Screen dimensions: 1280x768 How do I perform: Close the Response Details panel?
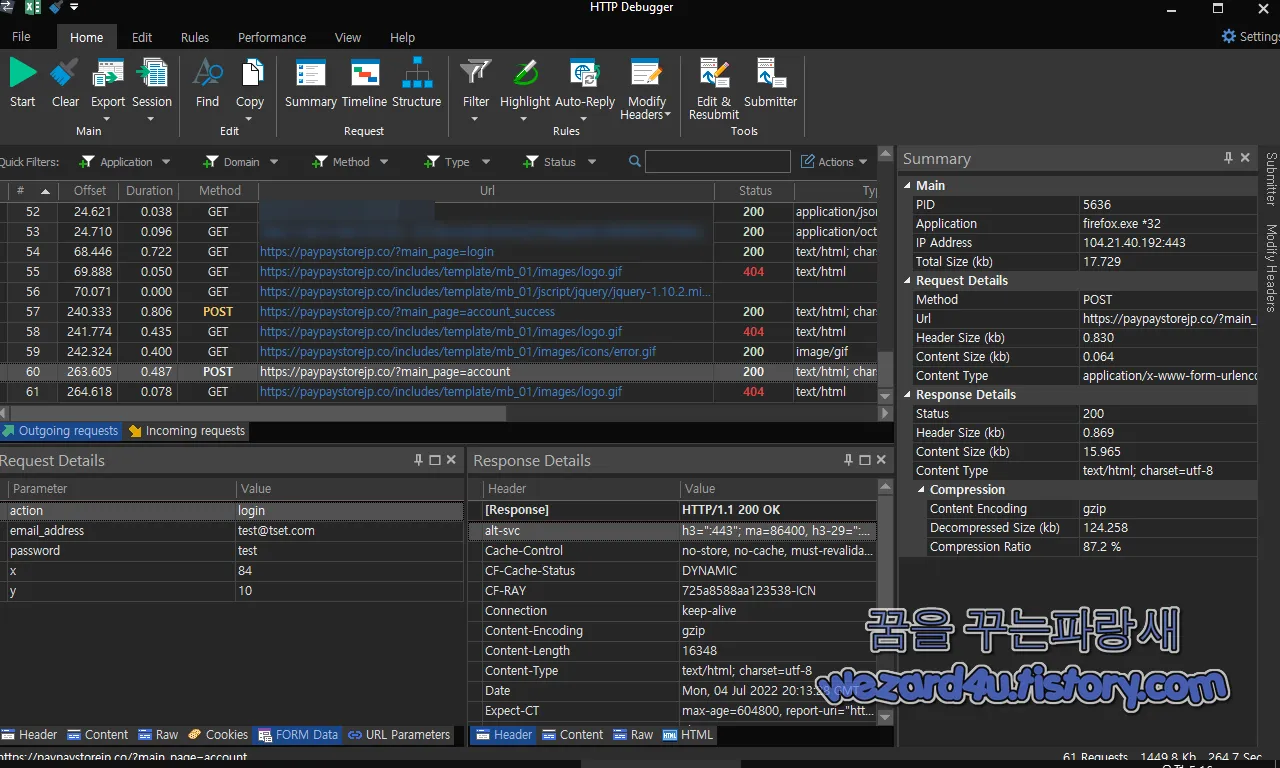coord(881,460)
